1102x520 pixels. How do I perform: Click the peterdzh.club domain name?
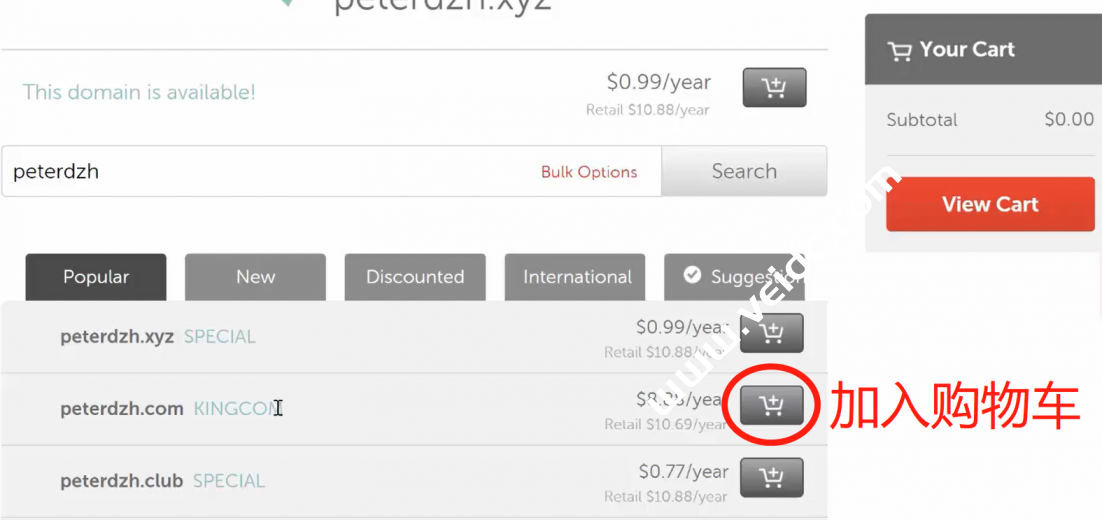point(121,481)
